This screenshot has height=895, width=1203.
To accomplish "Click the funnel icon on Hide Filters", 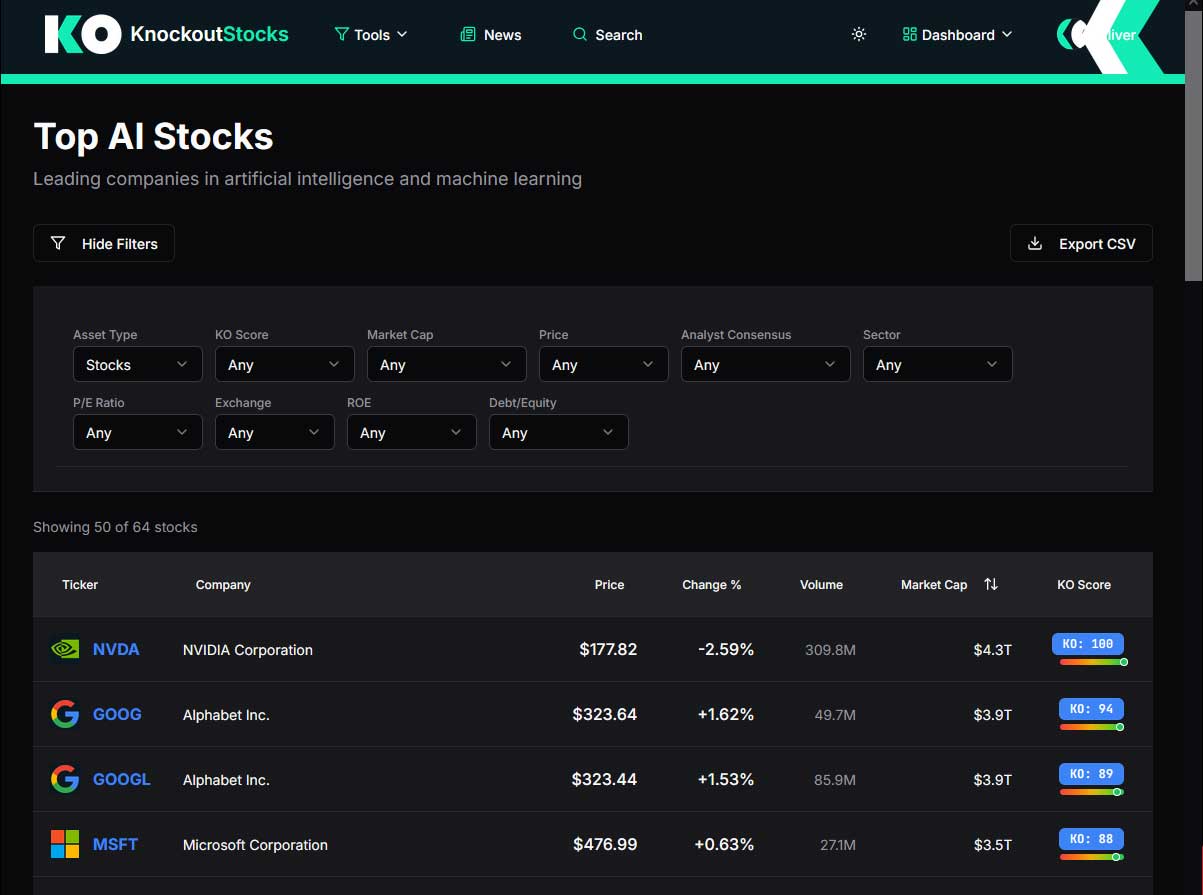I will 59,243.
